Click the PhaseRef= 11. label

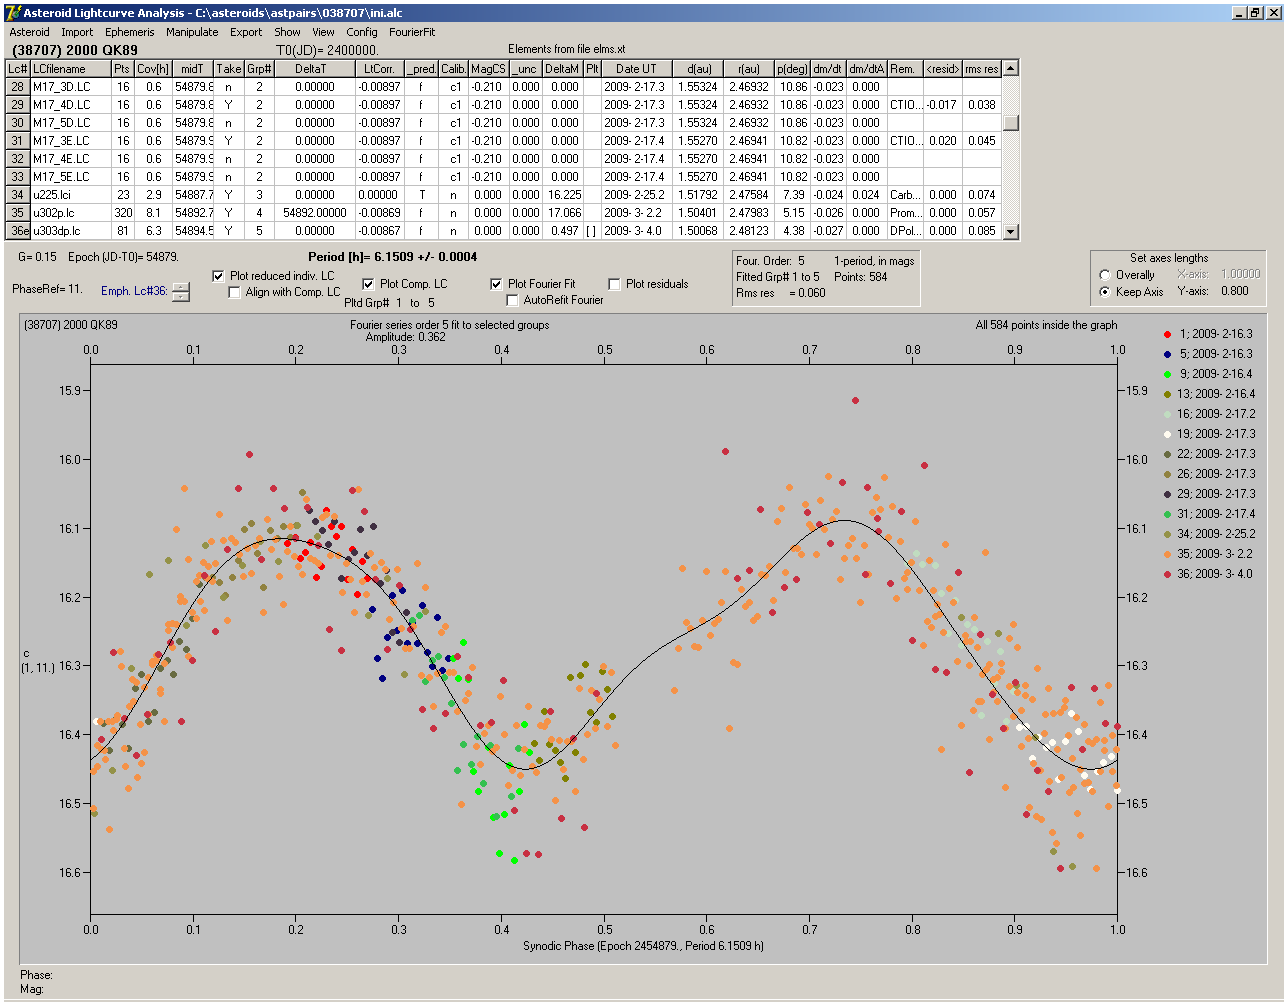(47, 289)
